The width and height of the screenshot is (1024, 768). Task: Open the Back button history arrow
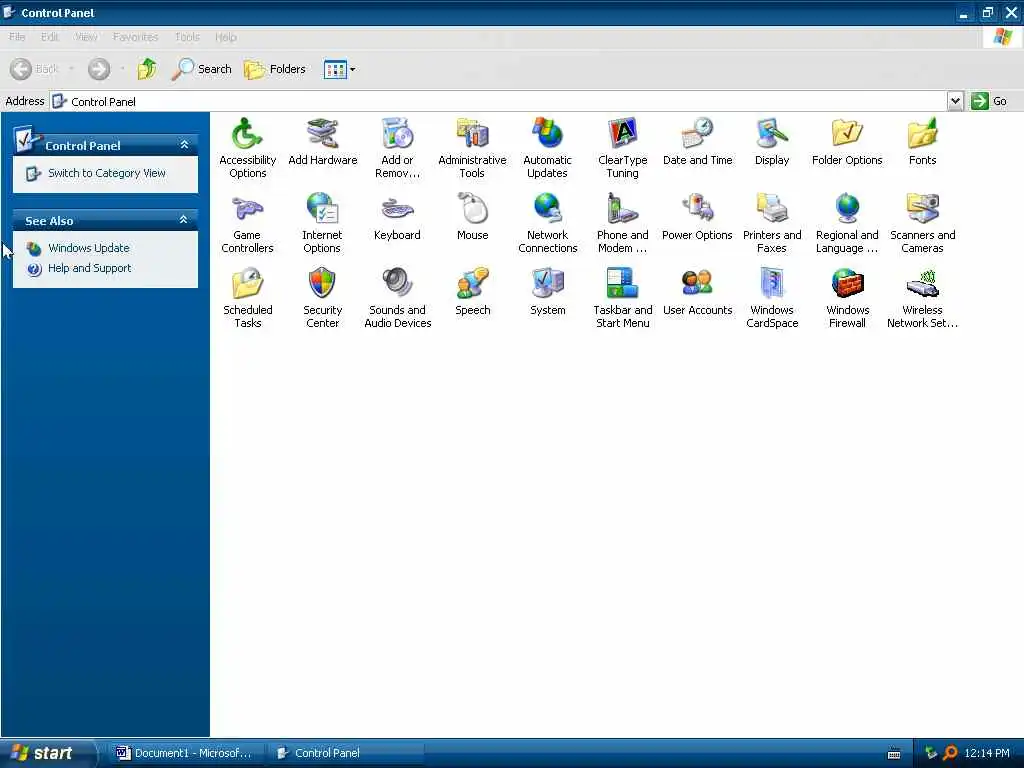click(x=71, y=69)
